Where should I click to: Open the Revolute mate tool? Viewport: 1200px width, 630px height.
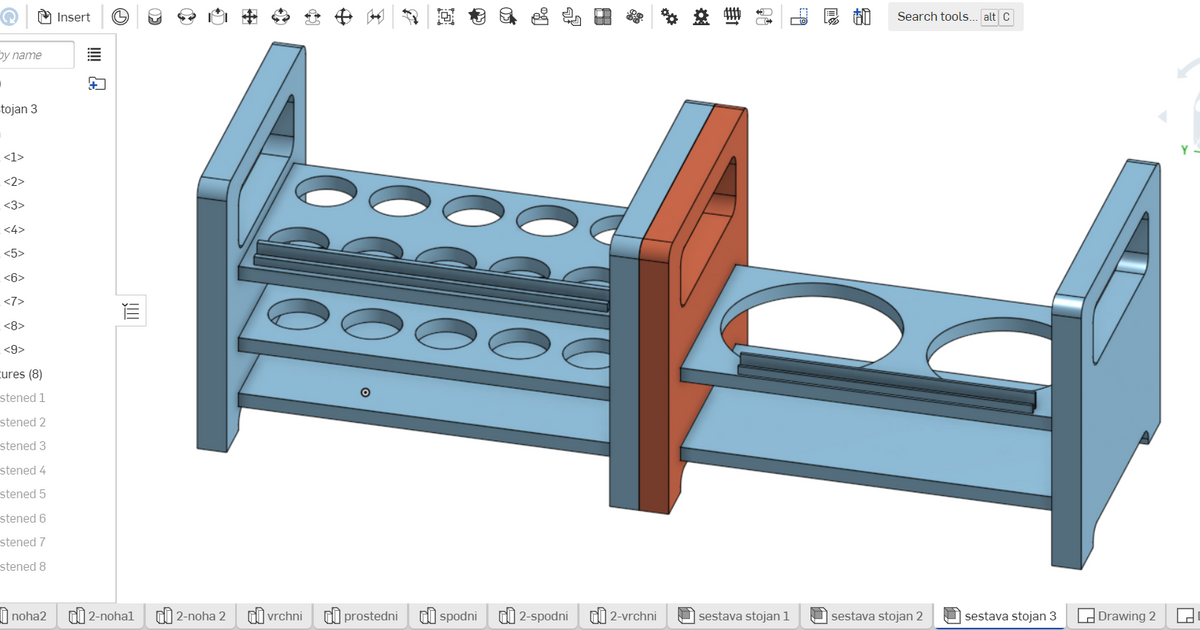point(188,16)
